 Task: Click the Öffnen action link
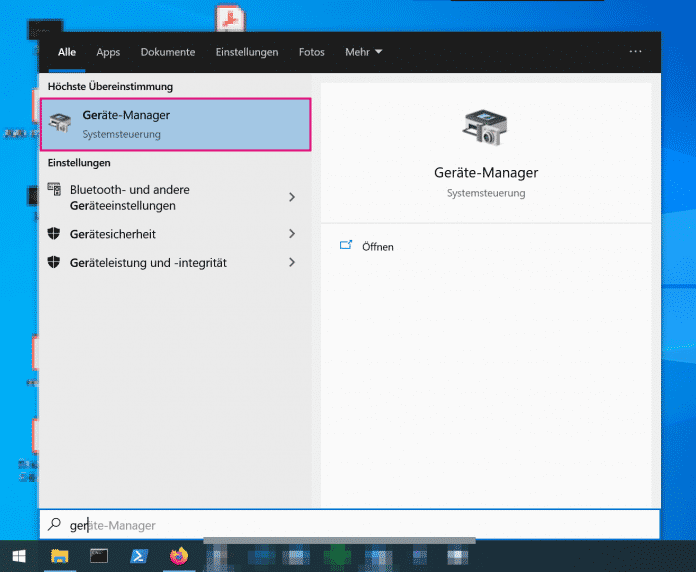click(378, 247)
